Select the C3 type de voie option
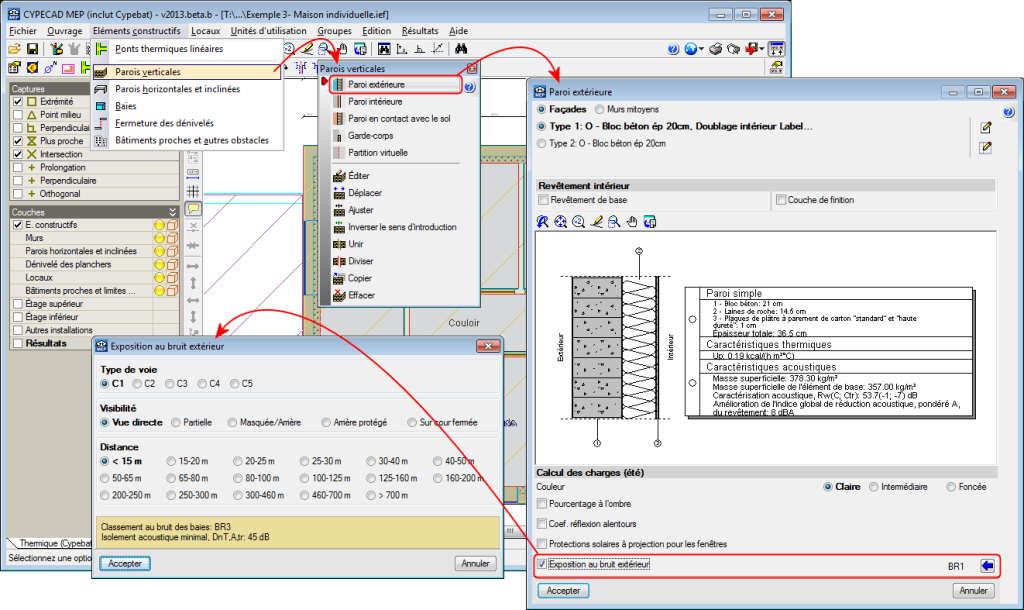The image size is (1024, 610). click(171, 383)
